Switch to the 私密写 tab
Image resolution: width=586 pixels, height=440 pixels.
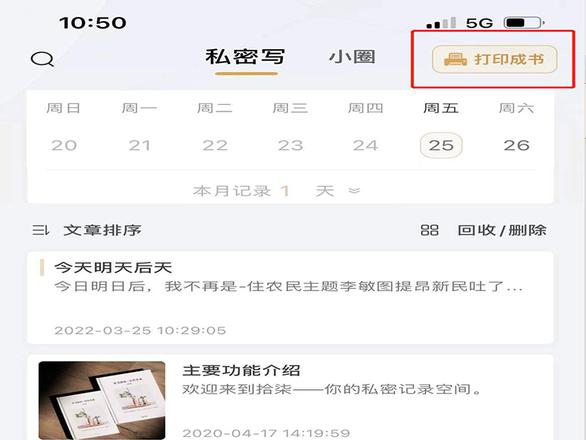246,57
